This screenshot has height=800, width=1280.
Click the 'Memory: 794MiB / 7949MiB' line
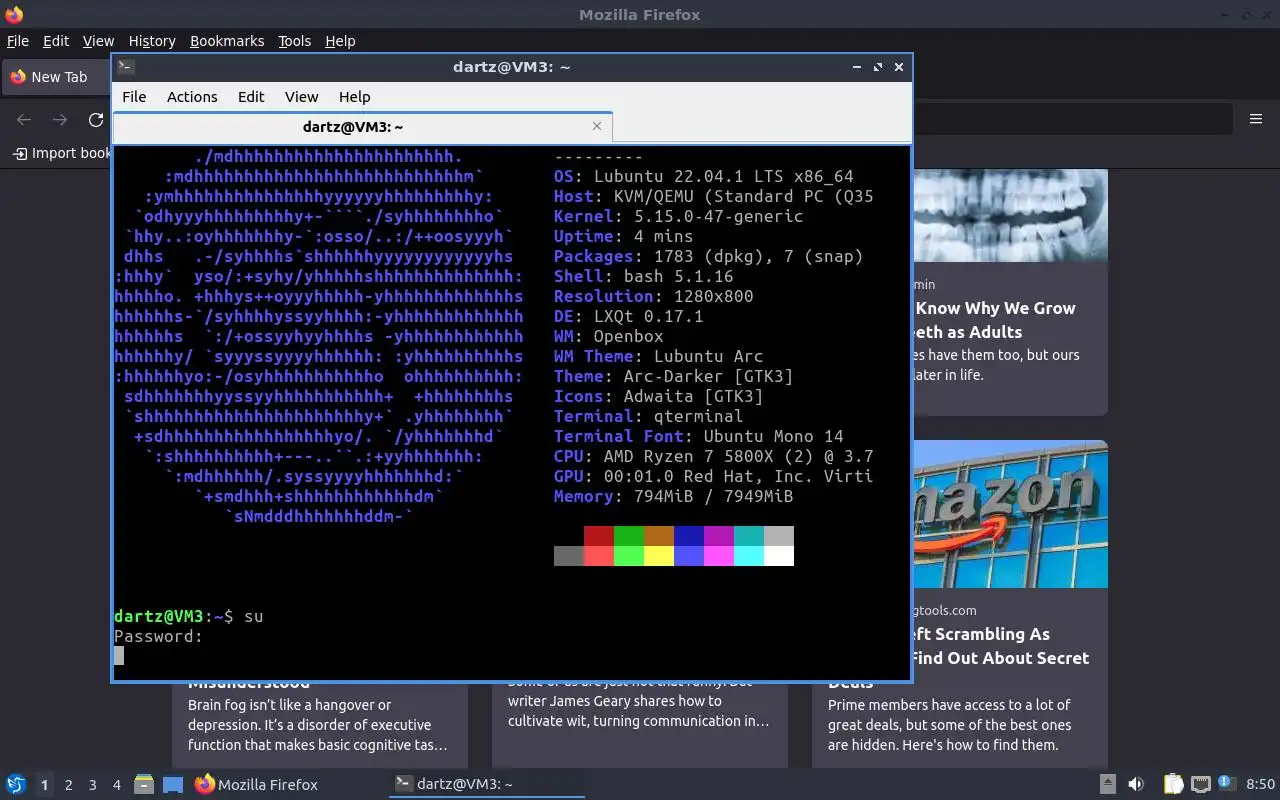point(674,496)
